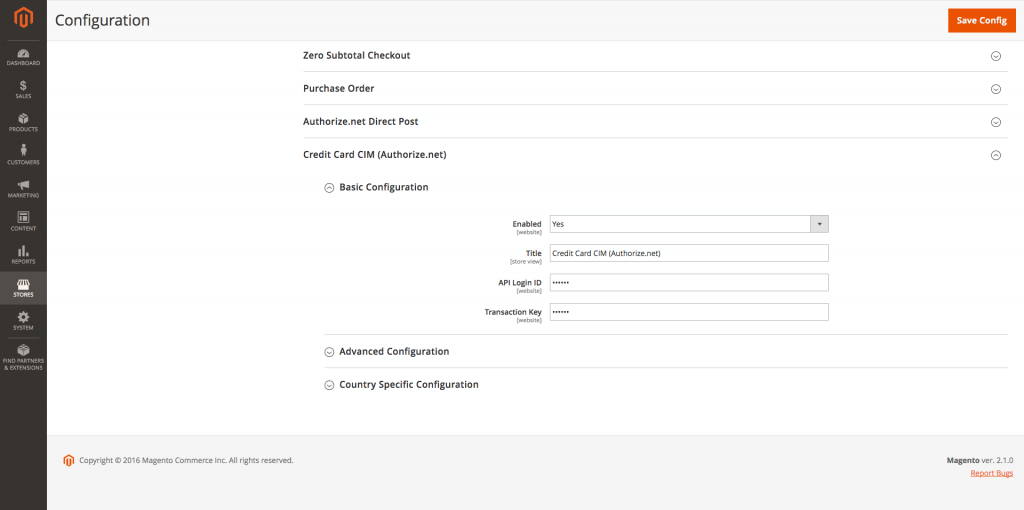1024x510 pixels.
Task: Open the System gear icon
Action: 23,320
